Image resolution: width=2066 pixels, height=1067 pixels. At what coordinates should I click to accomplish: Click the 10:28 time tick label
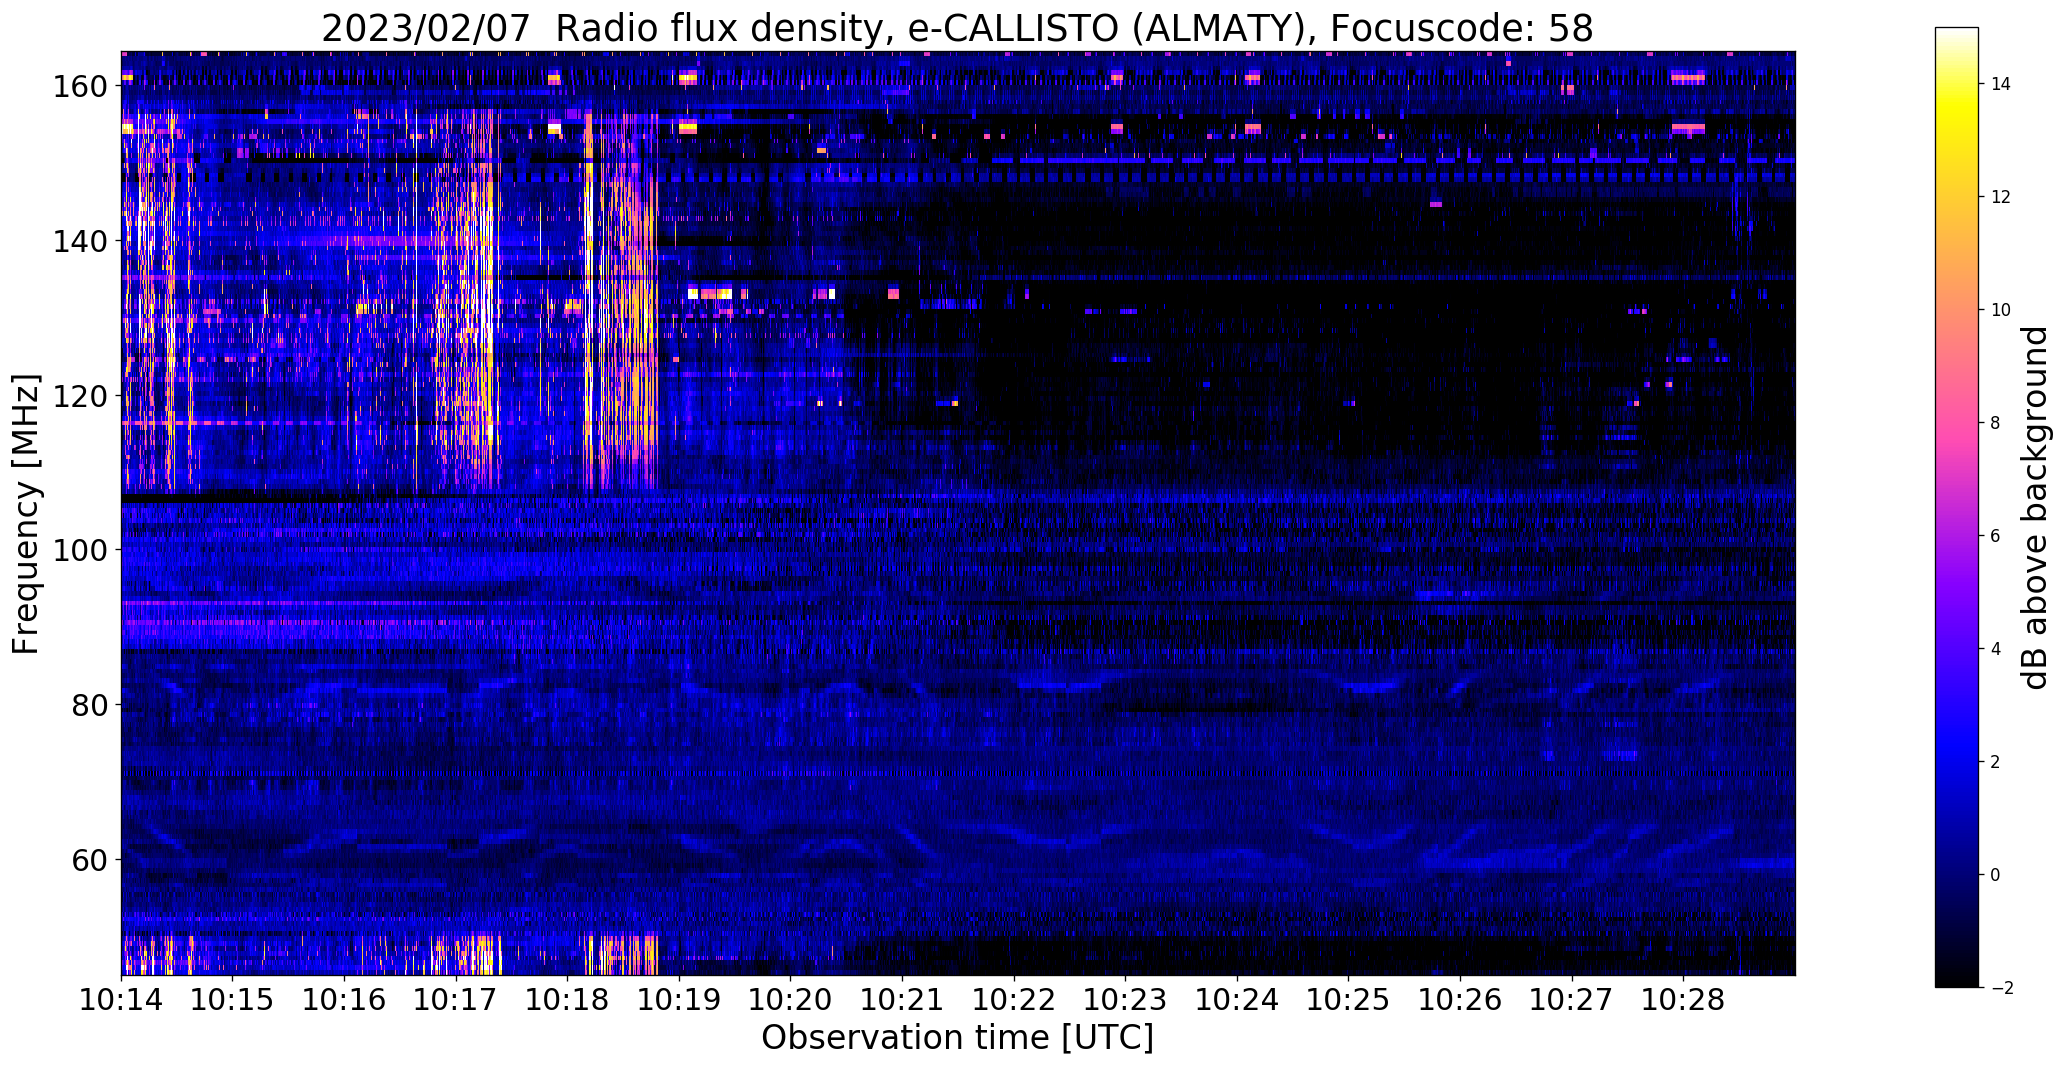point(1683,1000)
